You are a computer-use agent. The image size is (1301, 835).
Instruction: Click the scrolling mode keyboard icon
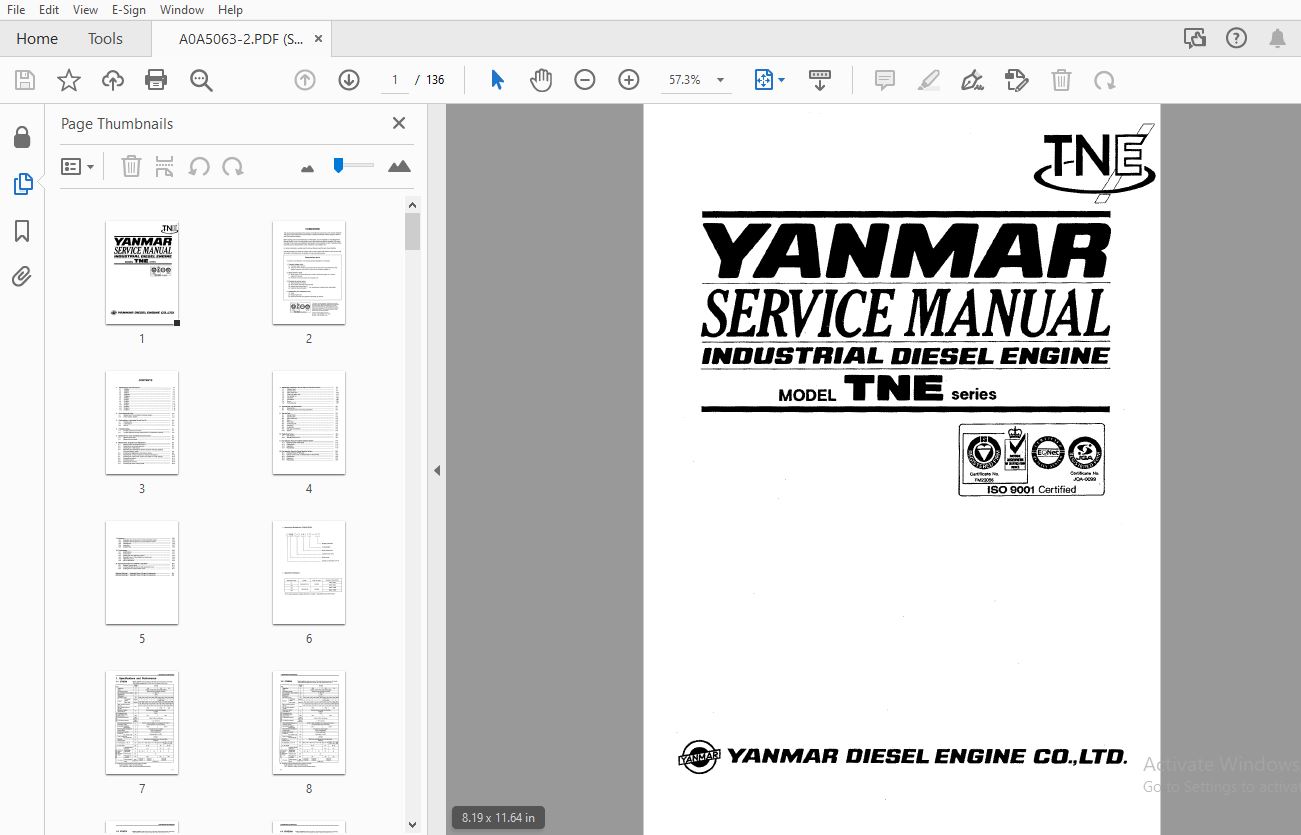[820, 80]
